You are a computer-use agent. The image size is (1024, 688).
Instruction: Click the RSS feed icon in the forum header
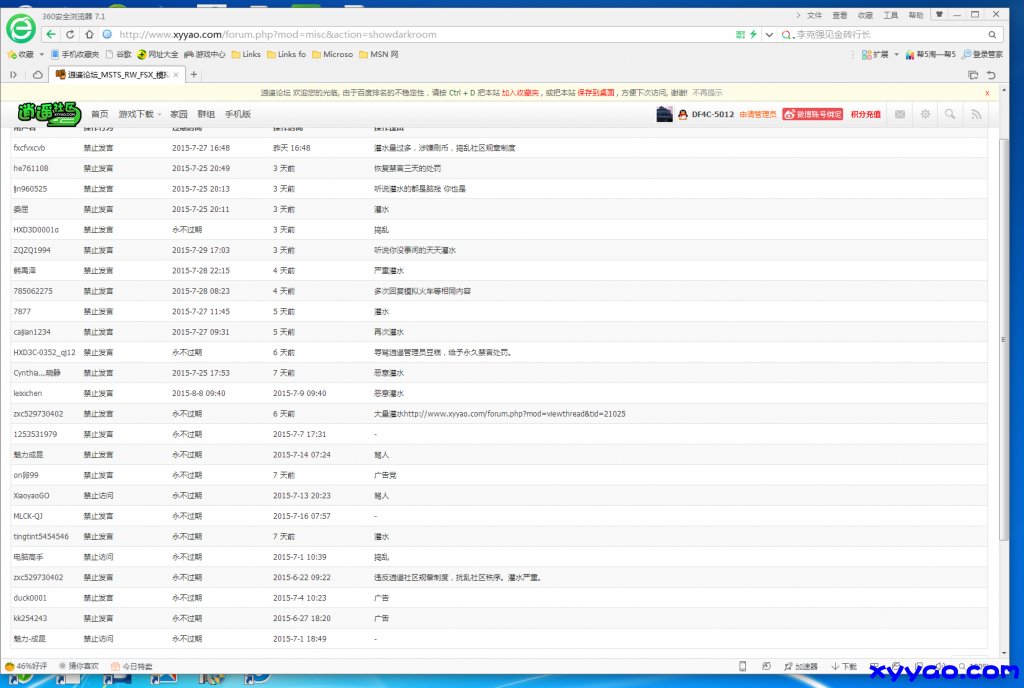(x=976, y=114)
